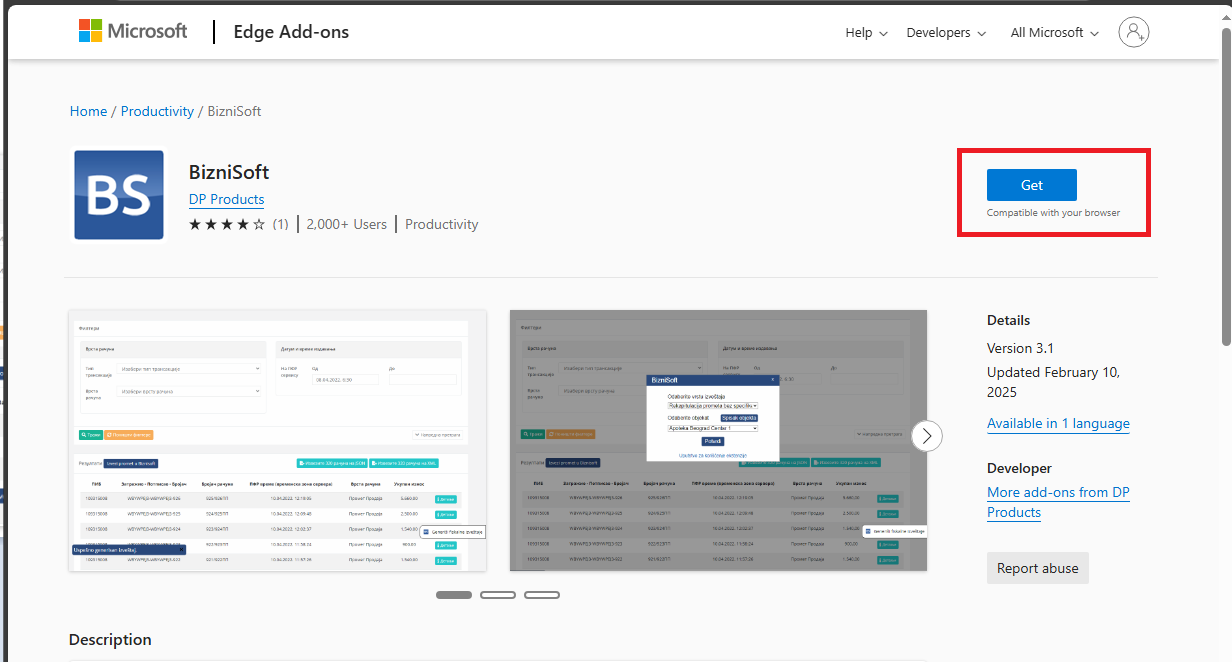Open the Productivity breadcrumb category

157,111
